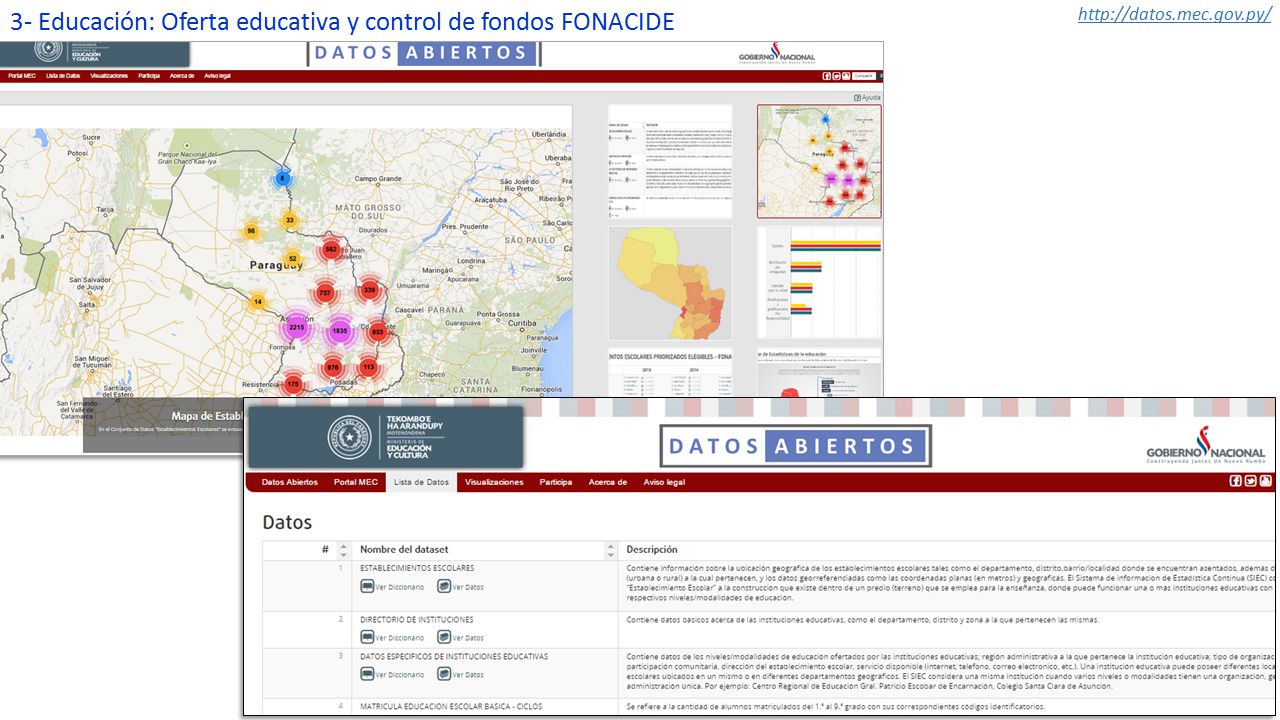Click the Ministerio de Educación y Cultura logo, front window

tap(385, 436)
